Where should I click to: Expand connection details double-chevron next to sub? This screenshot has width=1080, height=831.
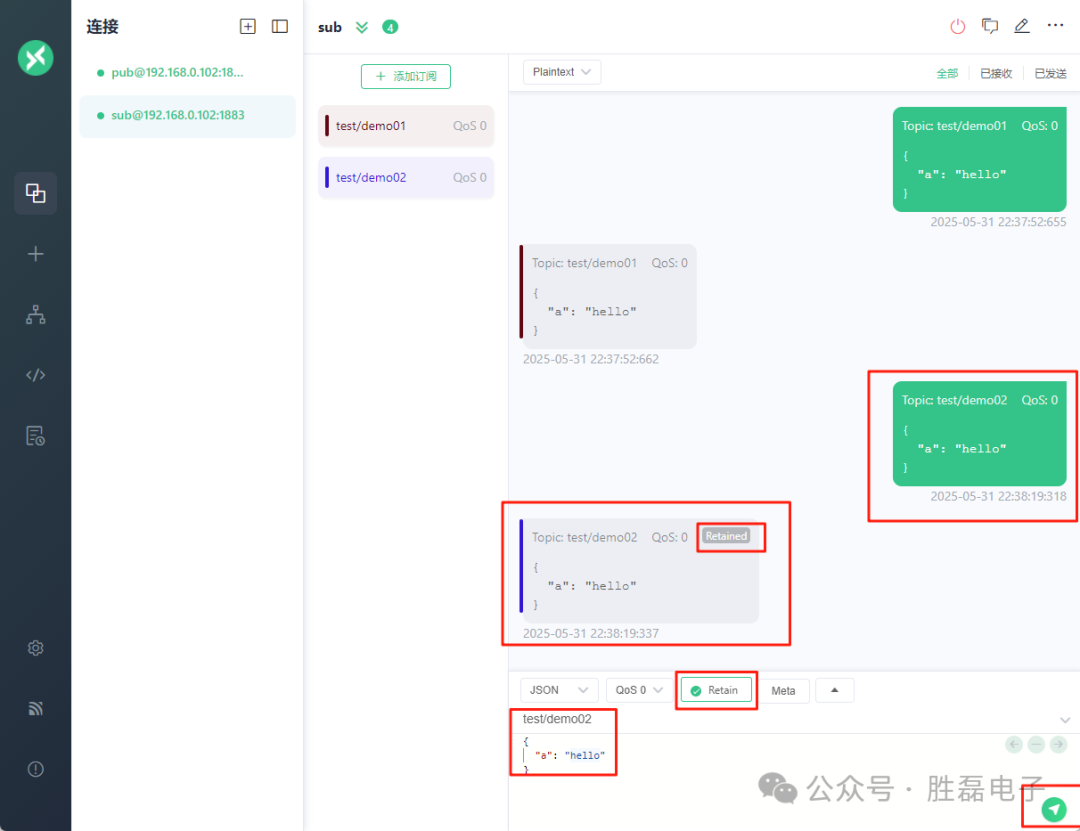362,27
